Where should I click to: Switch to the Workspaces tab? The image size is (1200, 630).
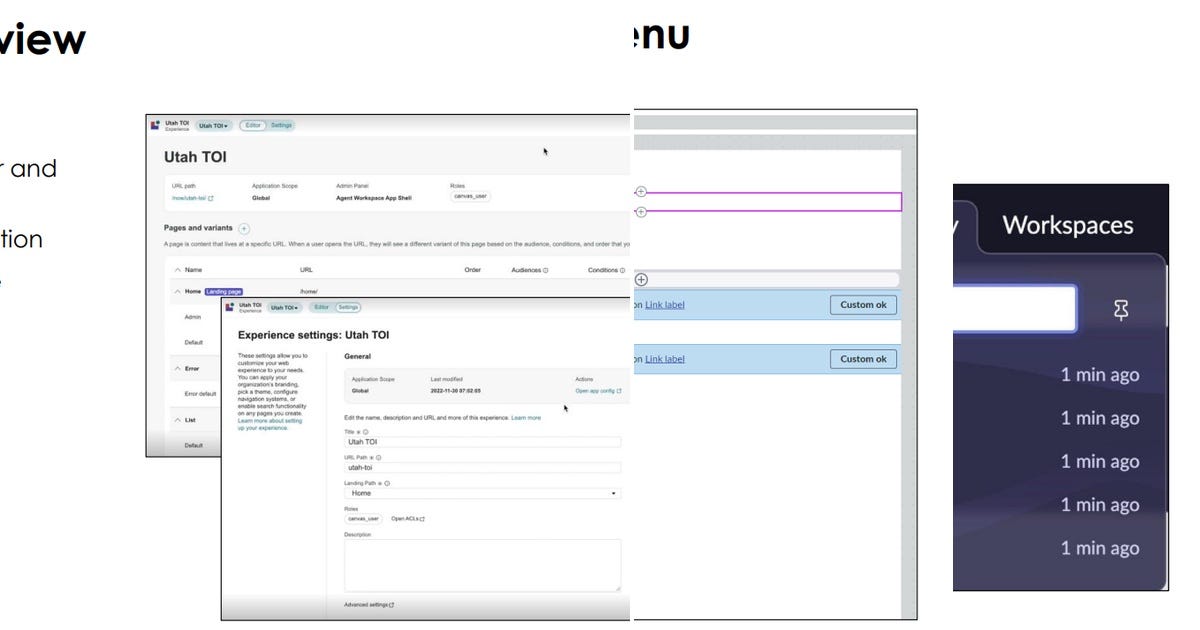click(1068, 225)
